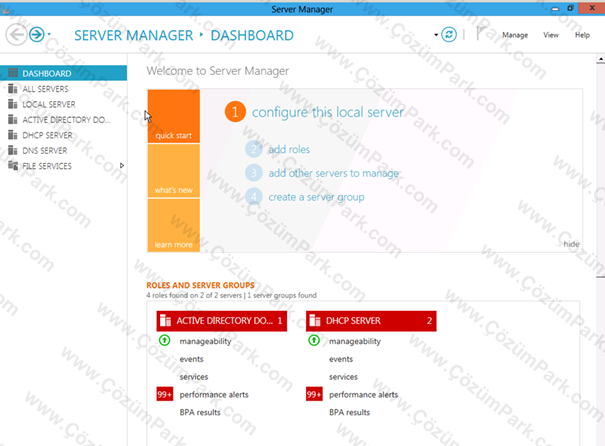Image resolution: width=605 pixels, height=446 pixels.
Task: Open the navigation history dropdown arrow
Action: [x=49, y=35]
